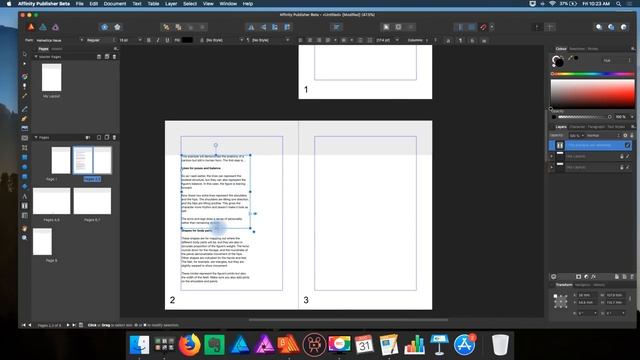
Task: Open the snapping options dropdown arrow
Action: point(492,27)
